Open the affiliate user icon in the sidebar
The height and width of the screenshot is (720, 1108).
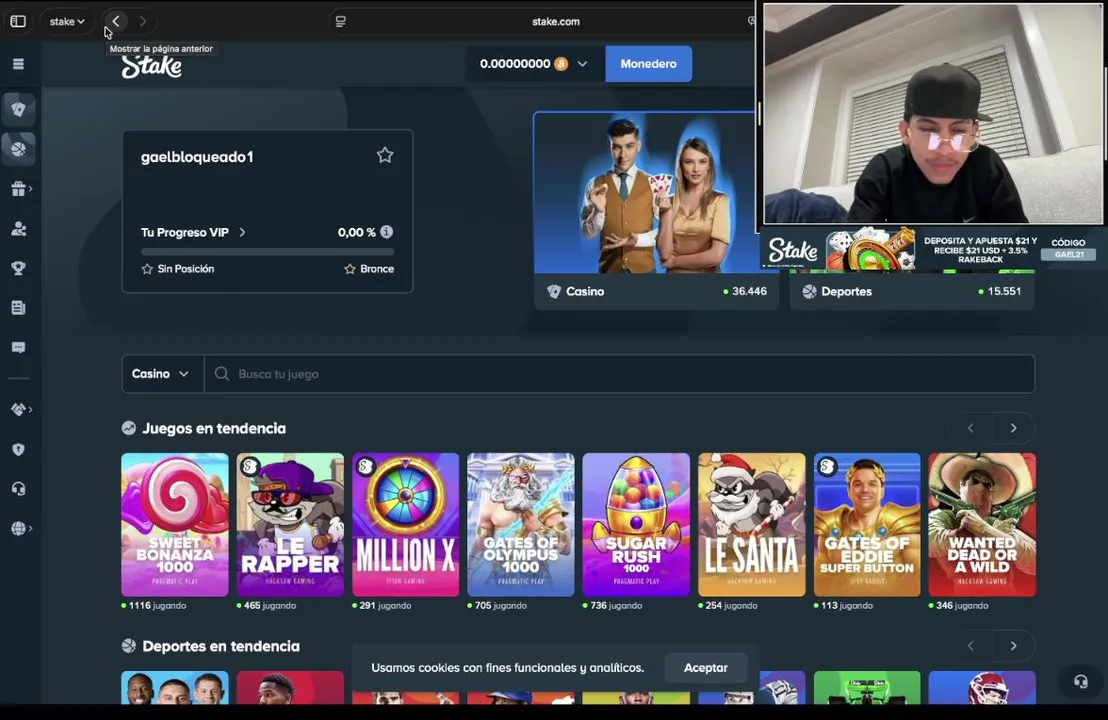coord(18,229)
